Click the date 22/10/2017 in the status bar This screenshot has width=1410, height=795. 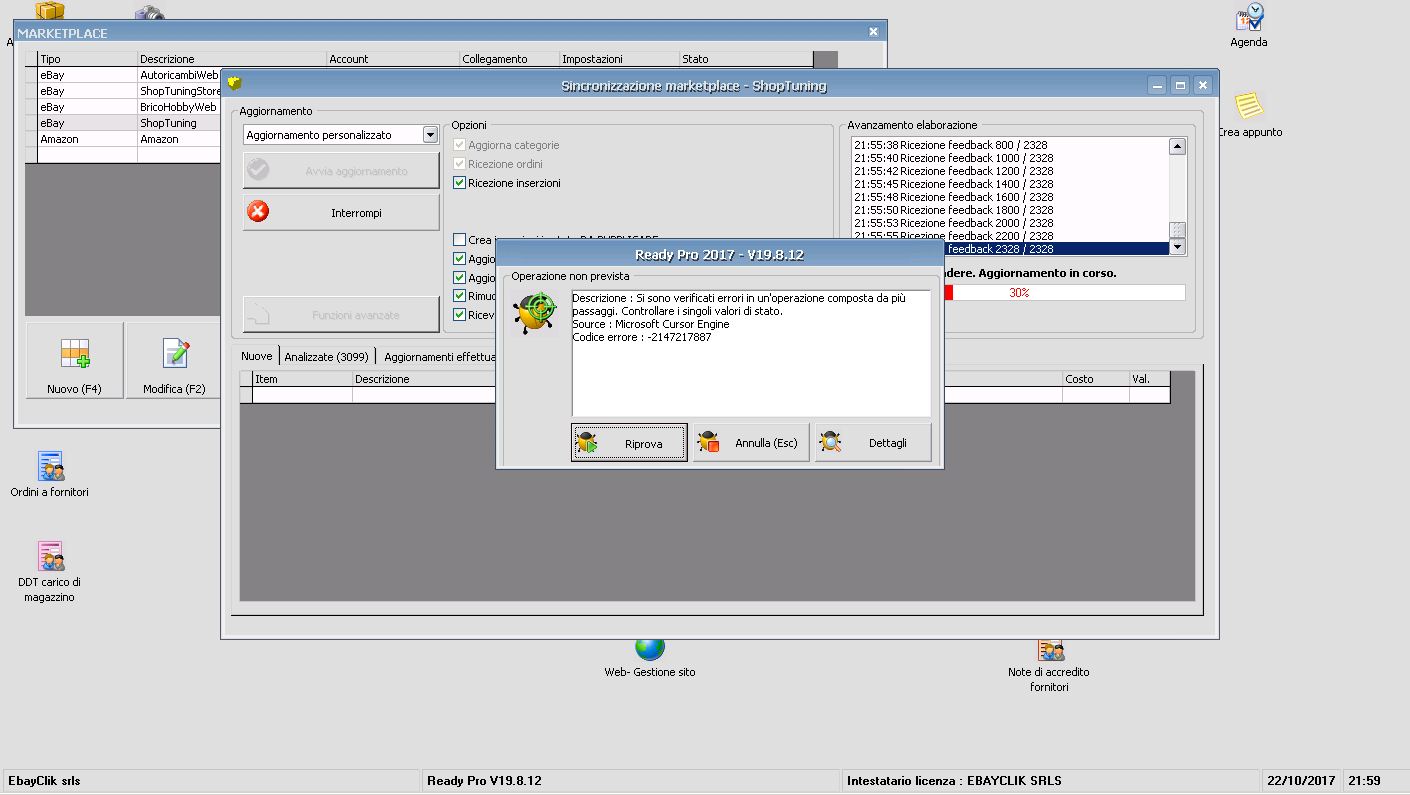[x=1301, y=781]
